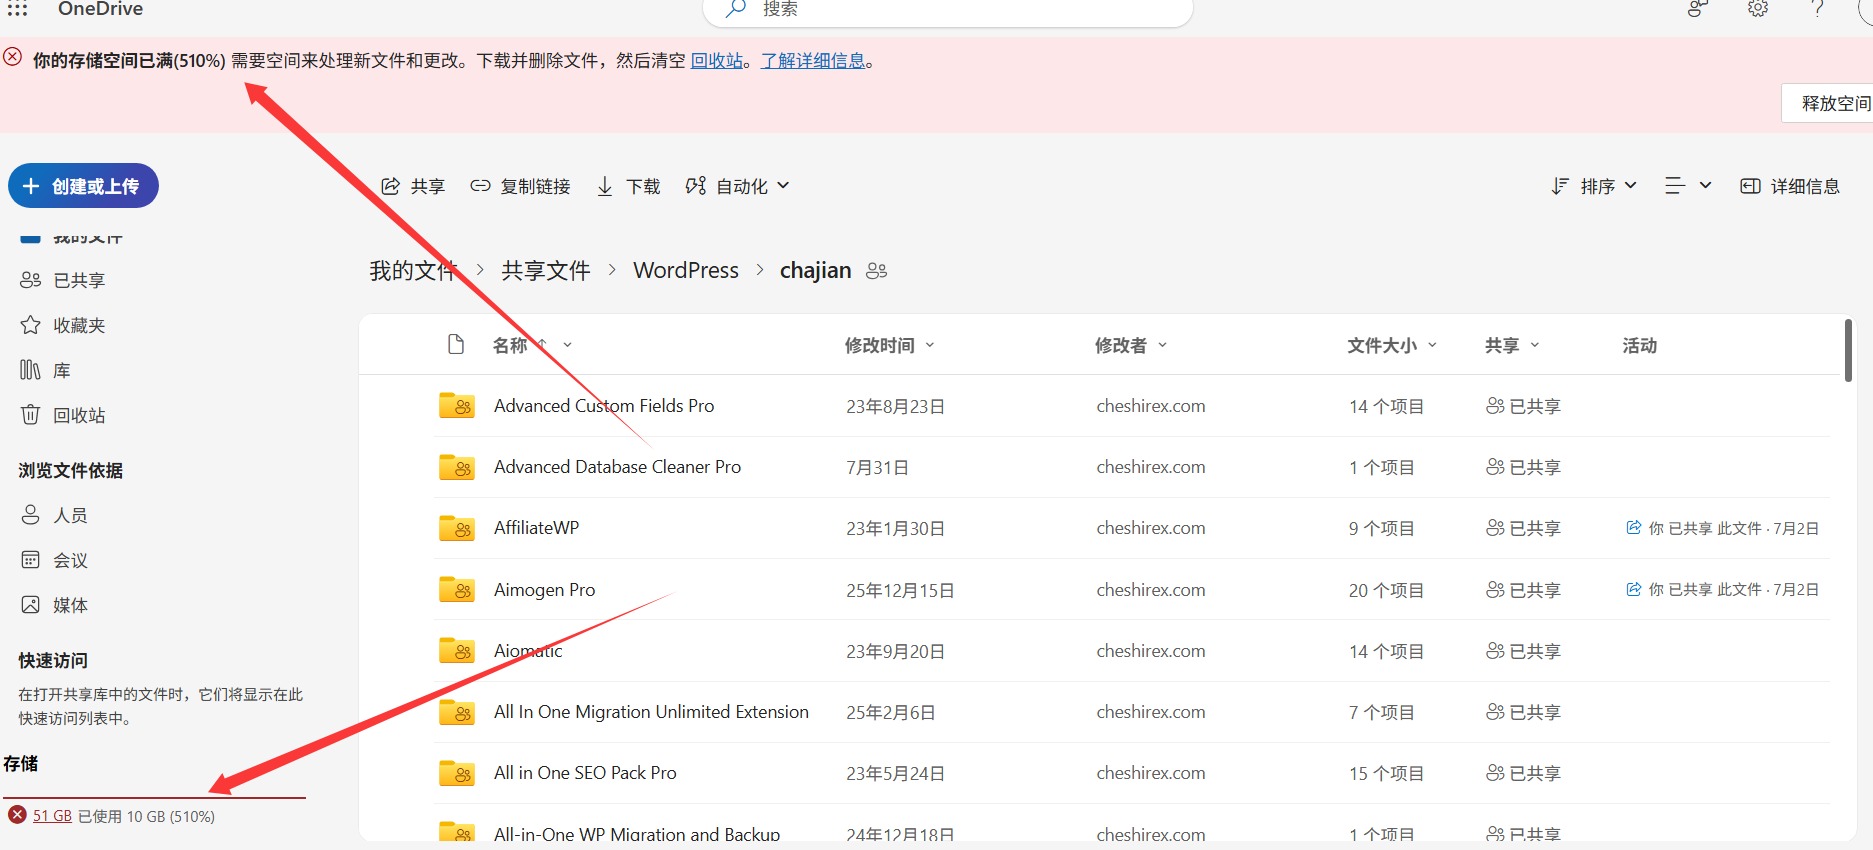Click the red storage usage bar
The image size is (1873, 850).
click(155, 798)
